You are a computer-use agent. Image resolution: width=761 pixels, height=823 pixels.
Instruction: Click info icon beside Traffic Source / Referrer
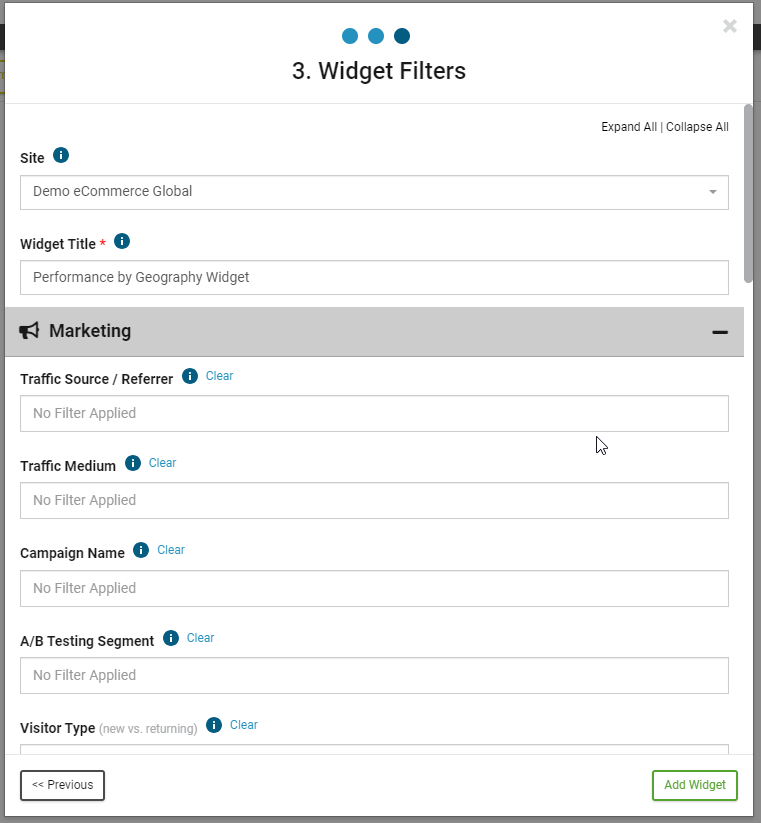(x=190, y=377)
